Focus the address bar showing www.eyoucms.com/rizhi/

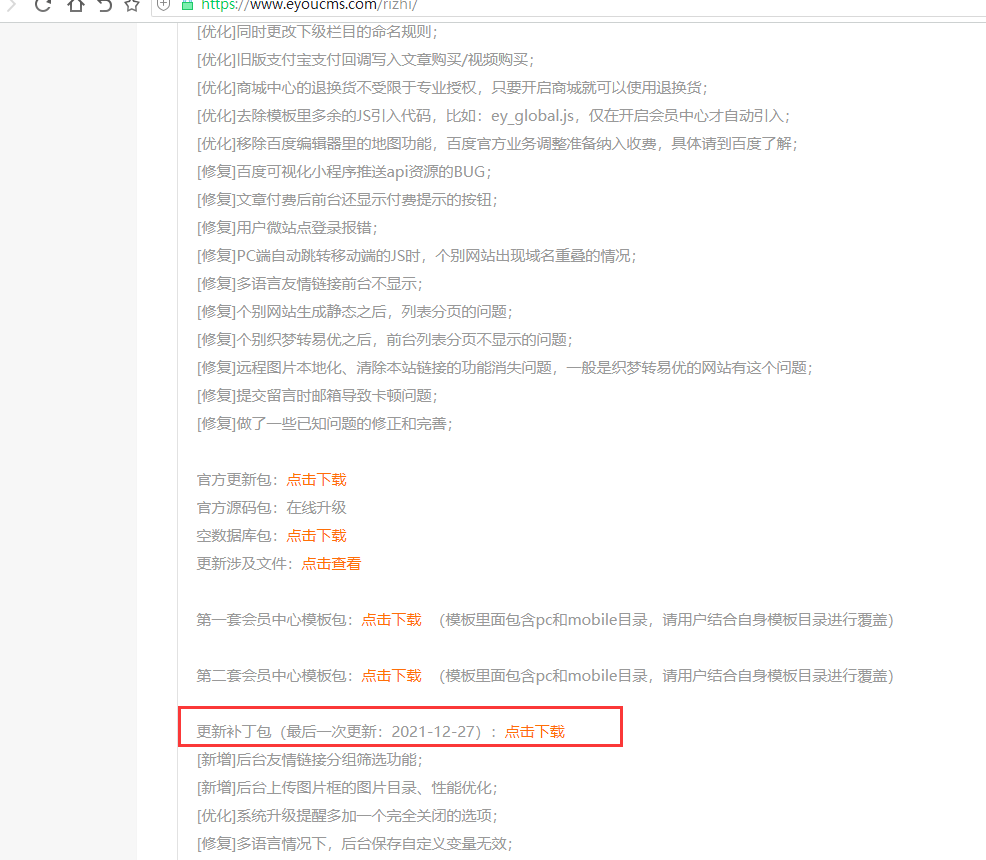(566, 6)
